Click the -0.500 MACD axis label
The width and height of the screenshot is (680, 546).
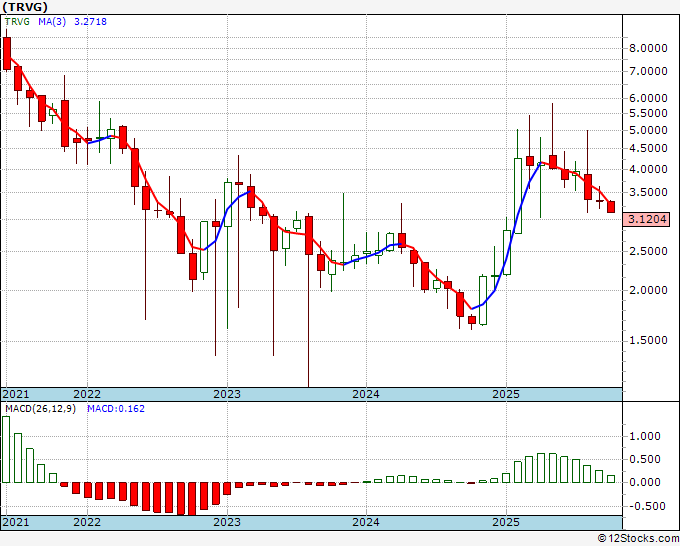[644, 505]
